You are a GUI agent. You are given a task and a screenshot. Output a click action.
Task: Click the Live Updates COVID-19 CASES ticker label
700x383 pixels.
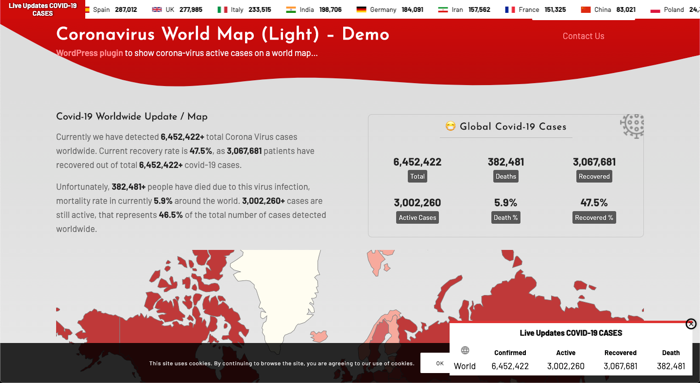[x=42, y=9]
